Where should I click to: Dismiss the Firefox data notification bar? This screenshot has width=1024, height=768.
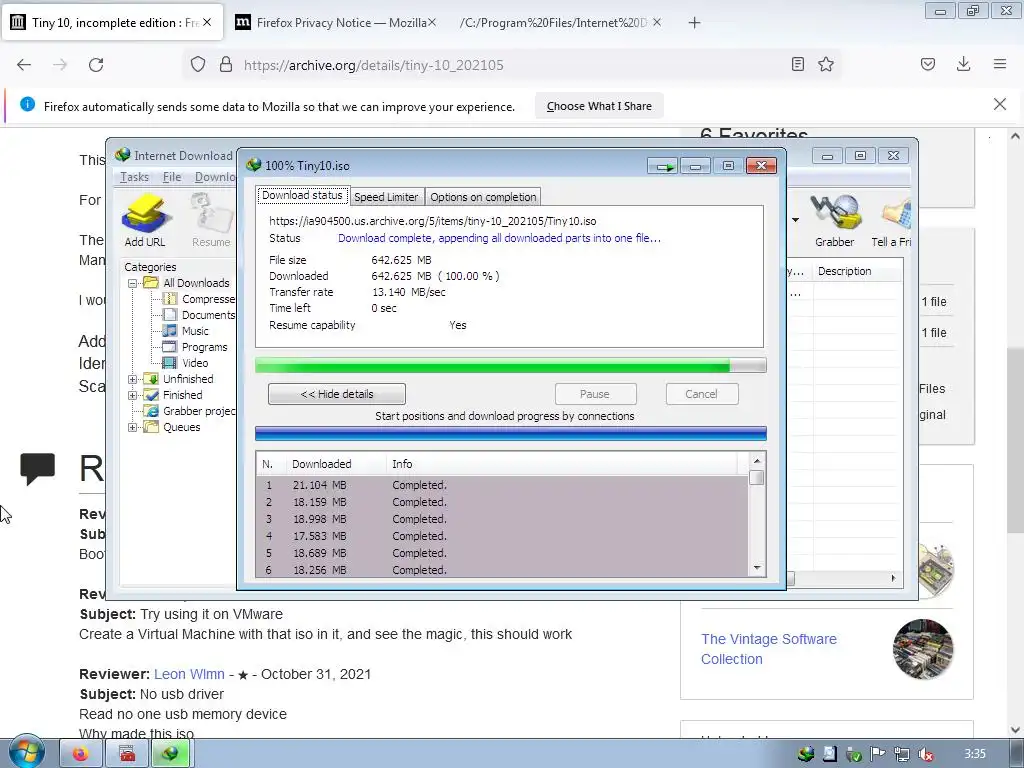pyautogui.click(x=1000, y=104)
